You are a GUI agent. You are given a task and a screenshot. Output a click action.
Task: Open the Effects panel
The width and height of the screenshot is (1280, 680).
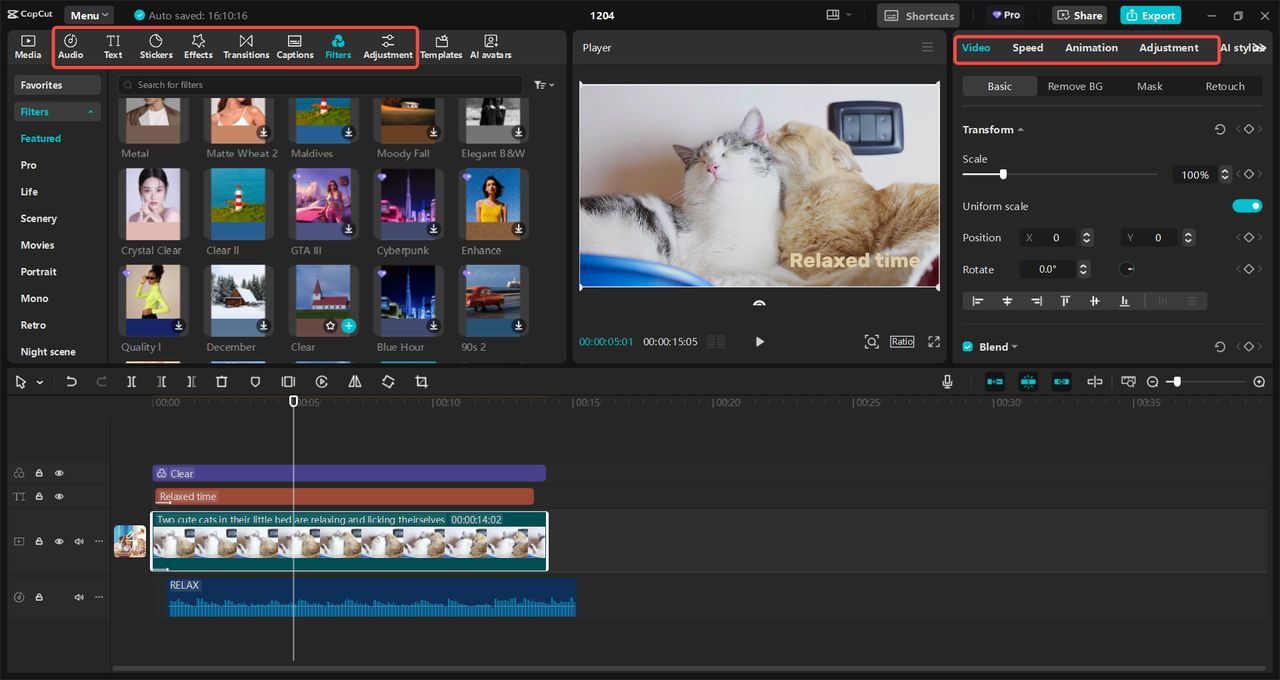pyautogui.click(x=198, y=47)
